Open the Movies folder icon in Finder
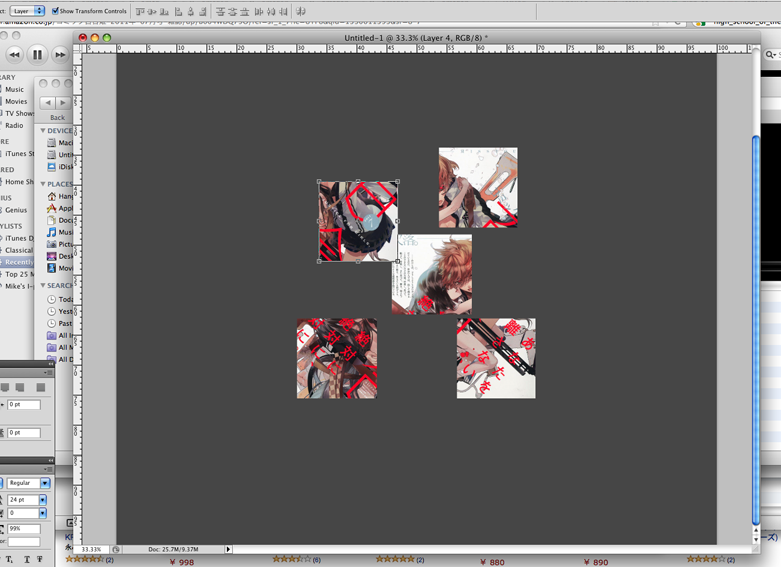The image size is (781, 567). pos(51,268)
